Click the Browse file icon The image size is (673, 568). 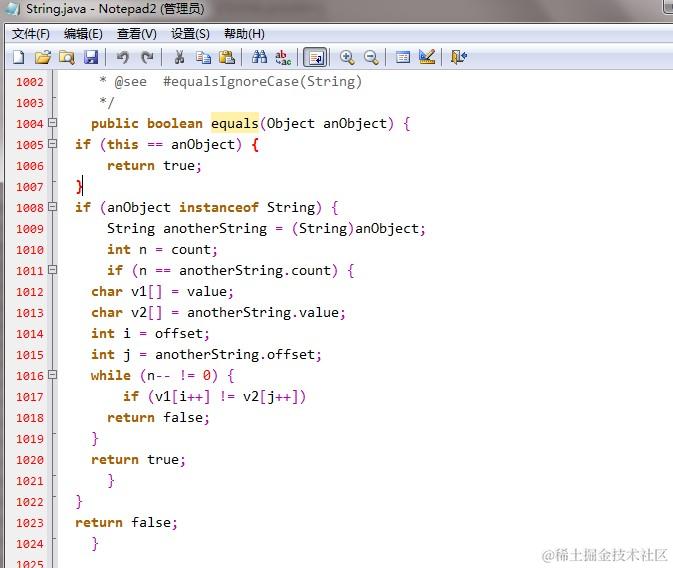[67, 57]
